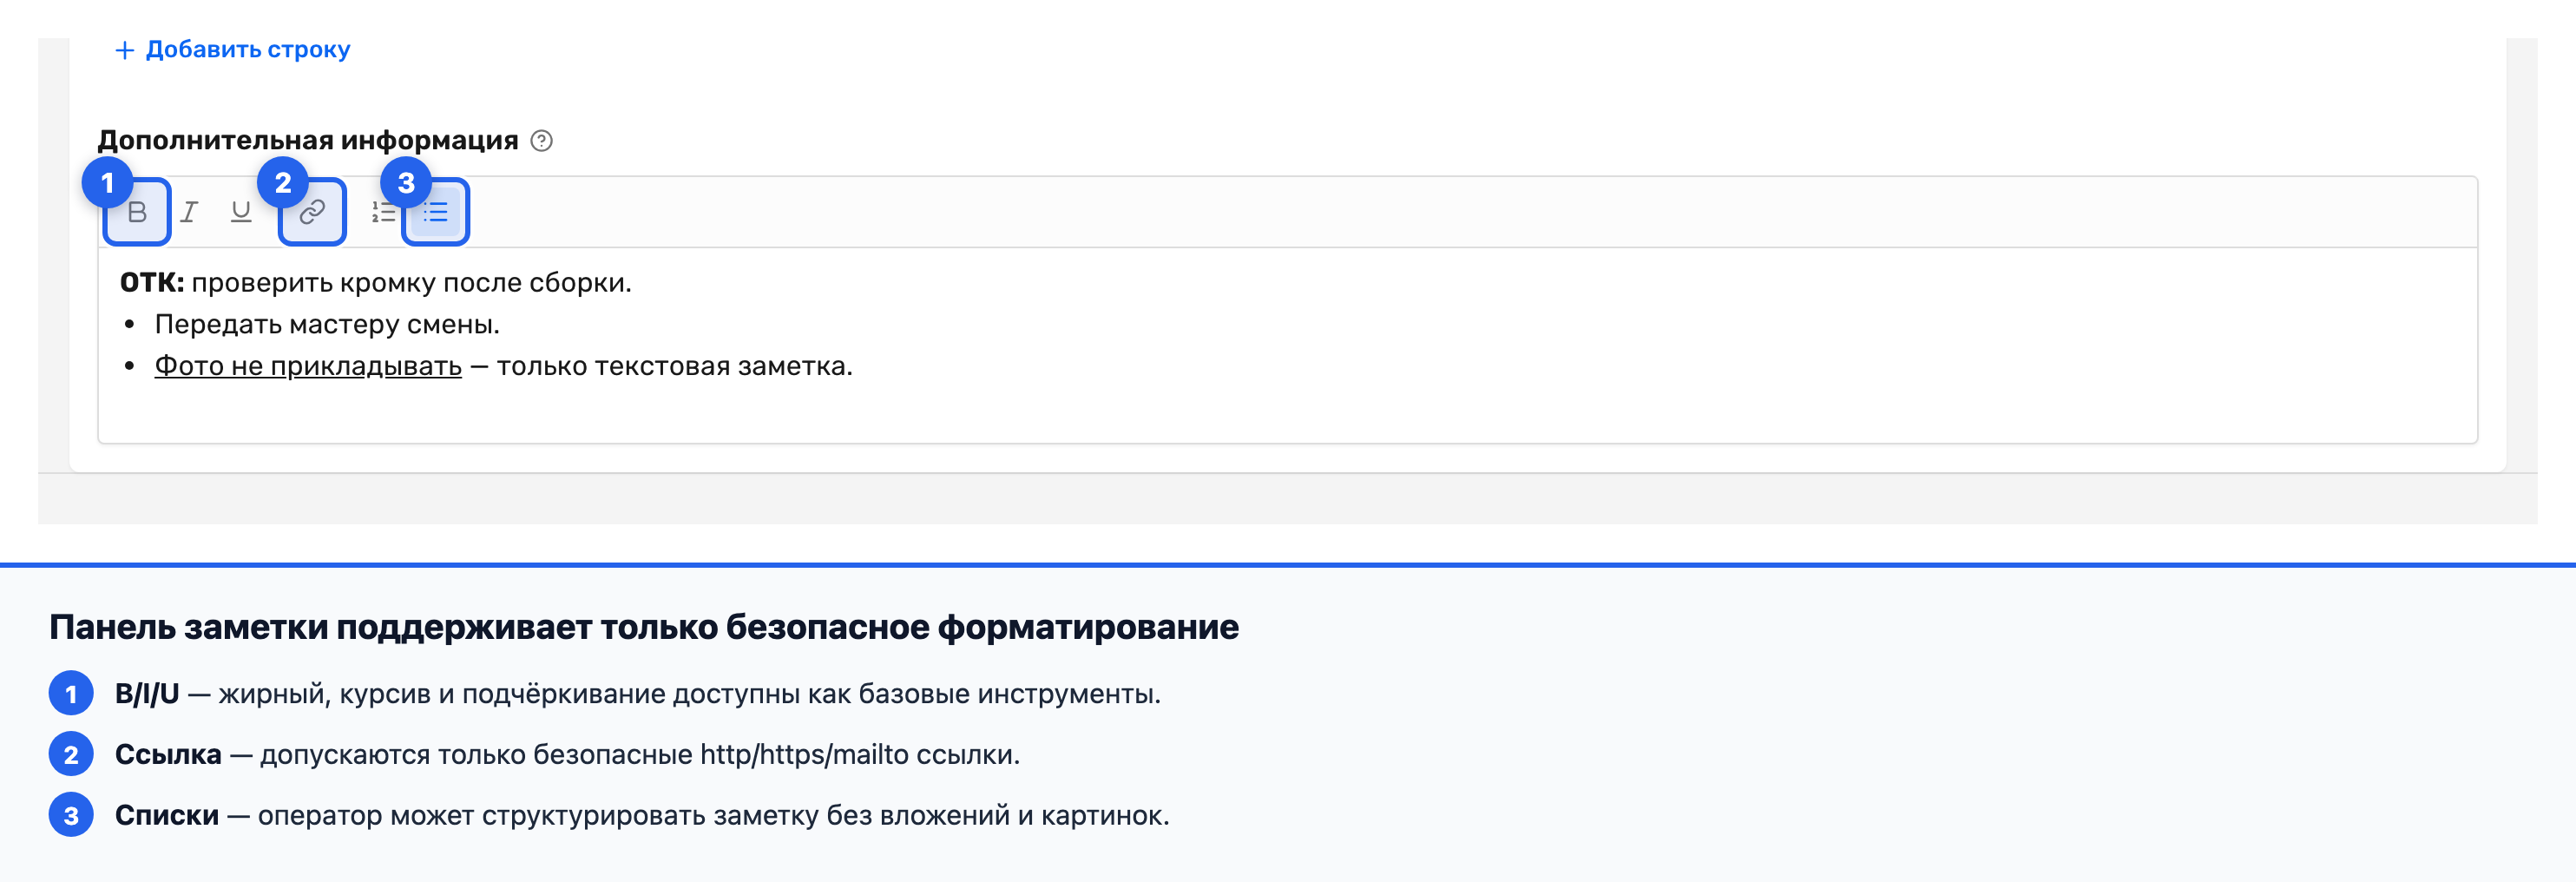Select legend marker 3 next to Списки
The height and width of the screenshot is (882, 2576).
coord(71,816)
